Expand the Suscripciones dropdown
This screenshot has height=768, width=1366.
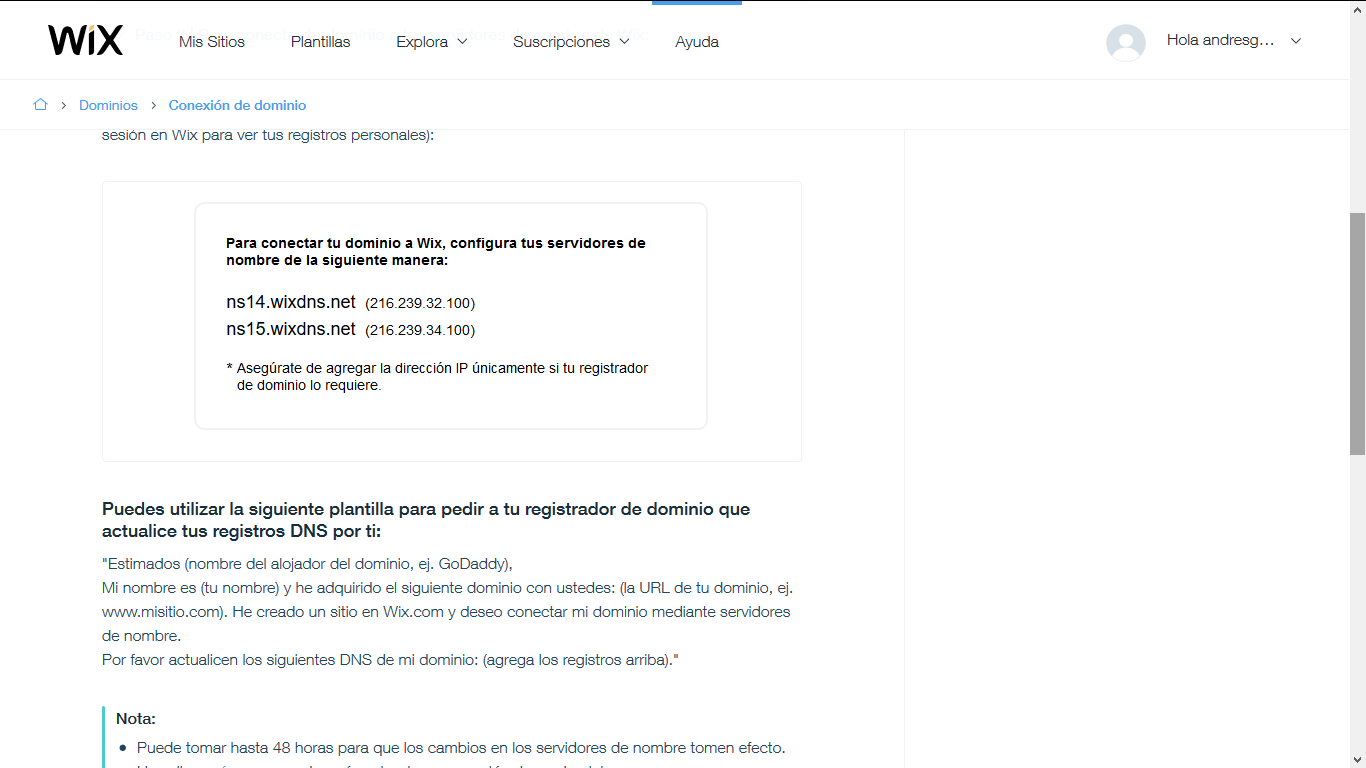click(x=570, y=42)
